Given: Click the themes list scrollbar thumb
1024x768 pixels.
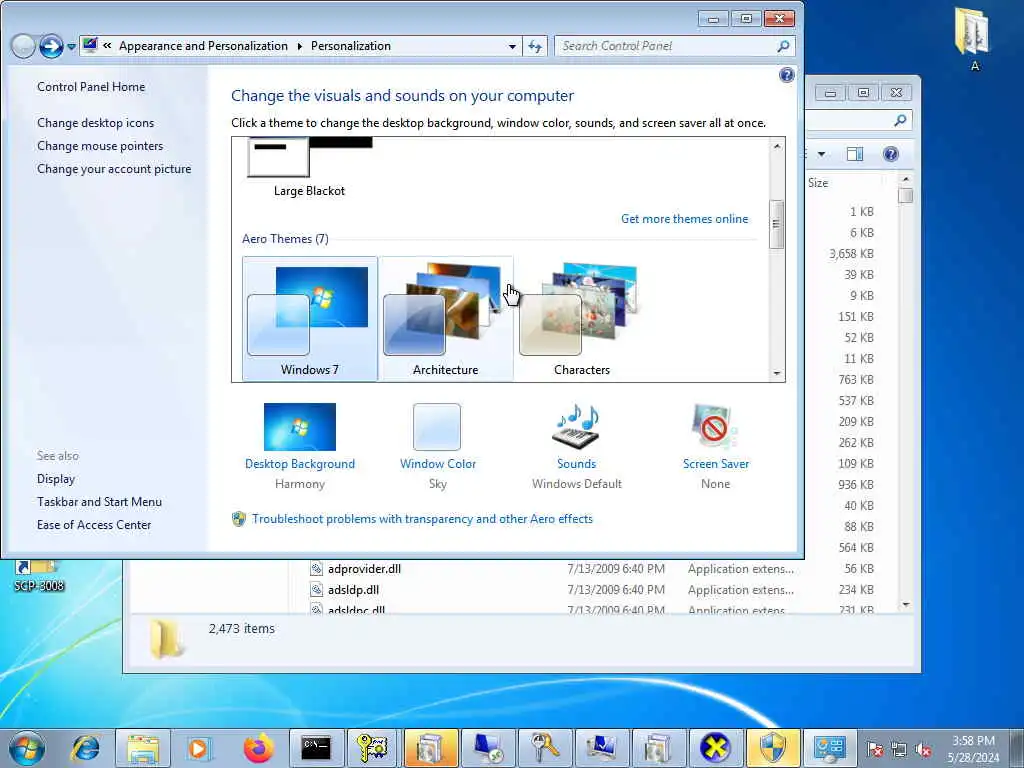Looking at the screenshot, I should 776,224.
